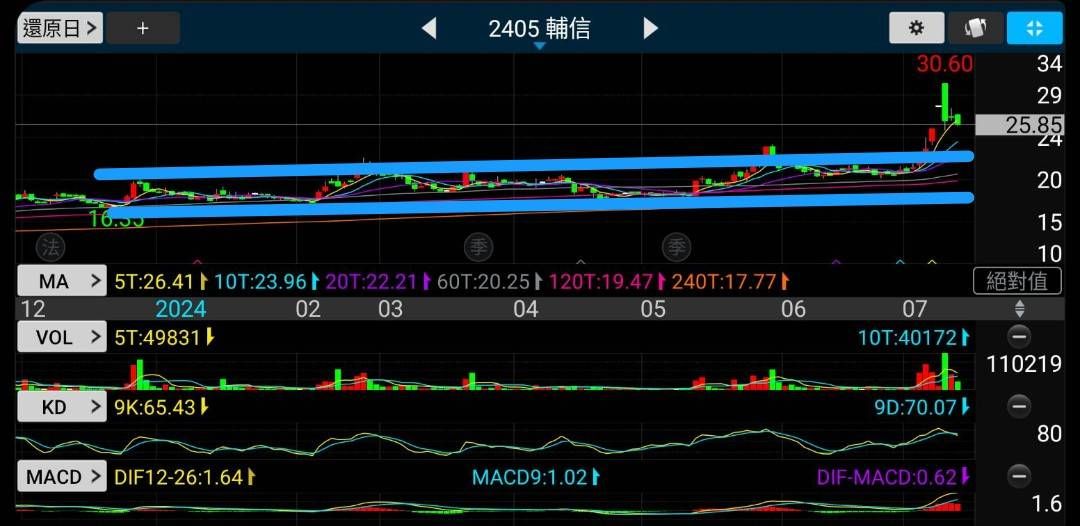This screenshot has width=1080, height=526.
Task: Open the MACD indicator selector
Action: [x=61, y=477]
